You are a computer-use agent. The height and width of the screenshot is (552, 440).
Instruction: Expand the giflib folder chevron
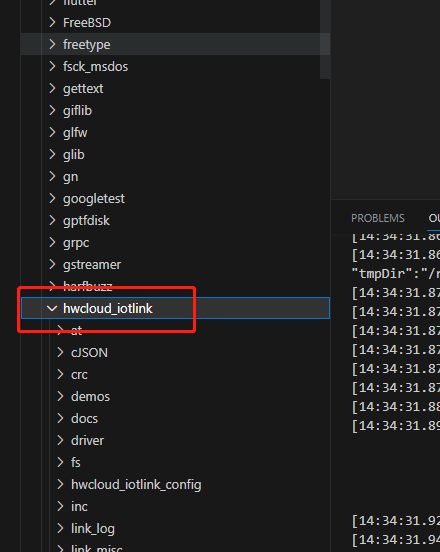point(52,110)
